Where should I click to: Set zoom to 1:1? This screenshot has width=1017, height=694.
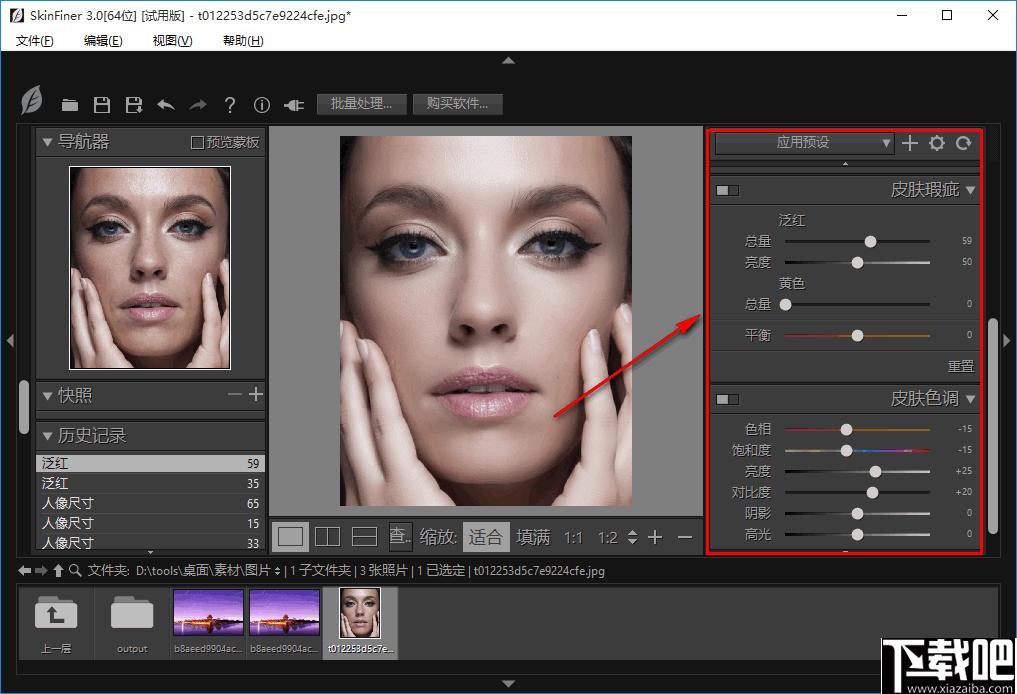coord(573,538)
